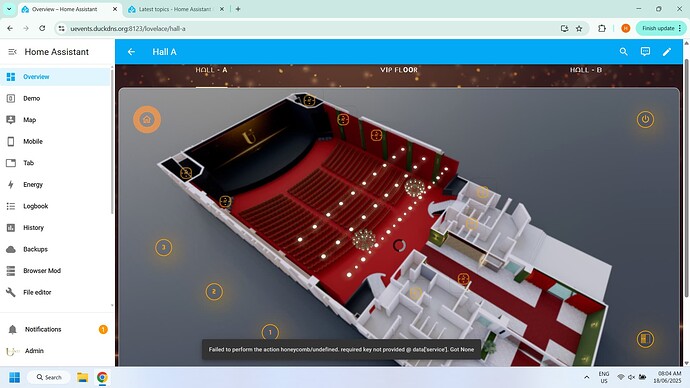This screenshot has width=690, height=388.
Task: Select scene button 1
Action: tap(270, 332)
